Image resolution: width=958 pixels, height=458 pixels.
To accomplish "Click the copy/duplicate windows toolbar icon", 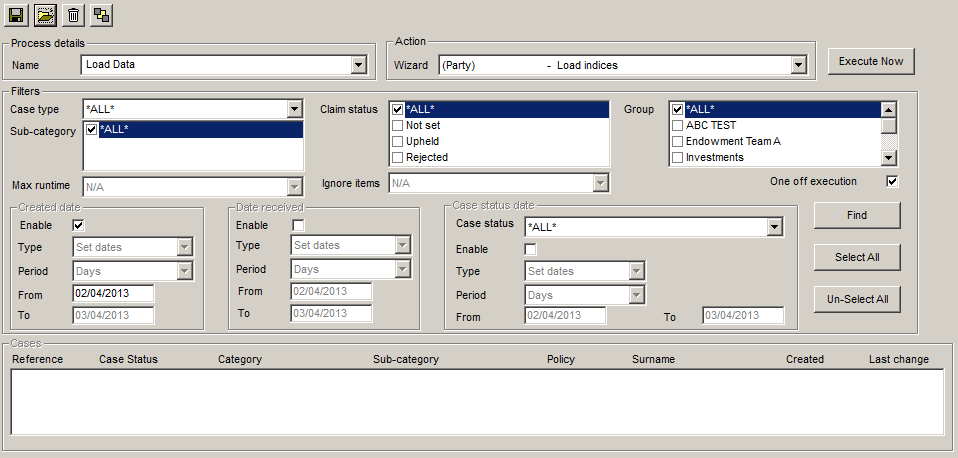I will [x=101, y=15].
